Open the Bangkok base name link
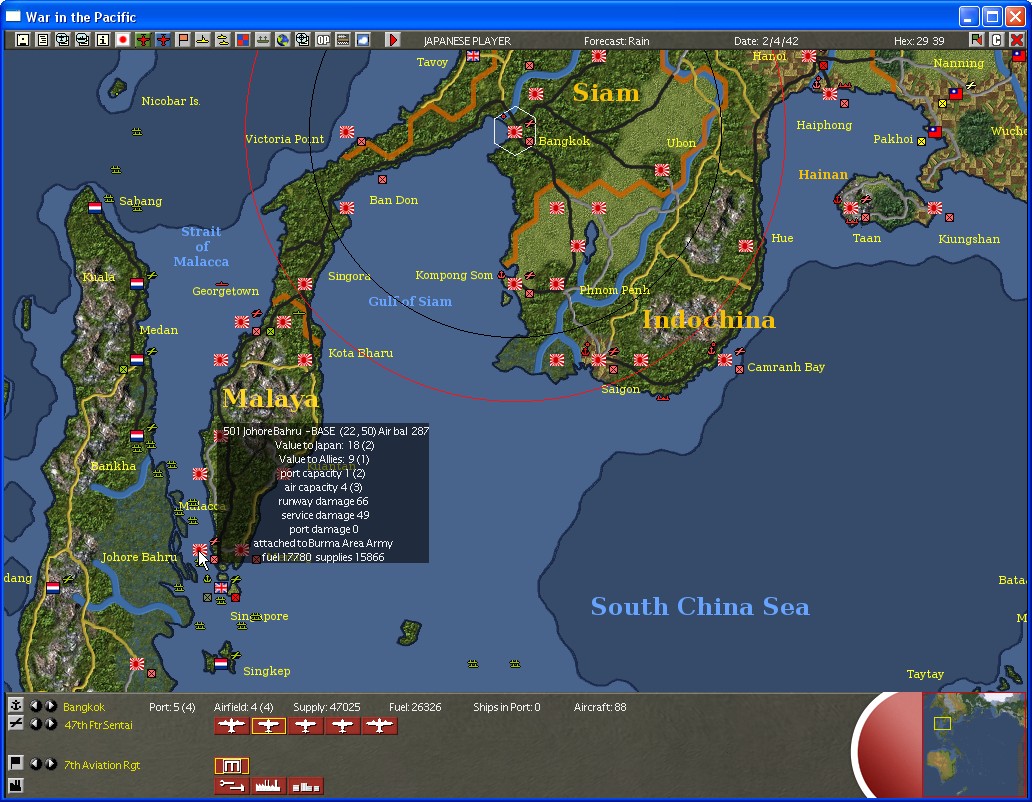The image size is (1032, 802). pyautogui.click(x=83, y=707)
